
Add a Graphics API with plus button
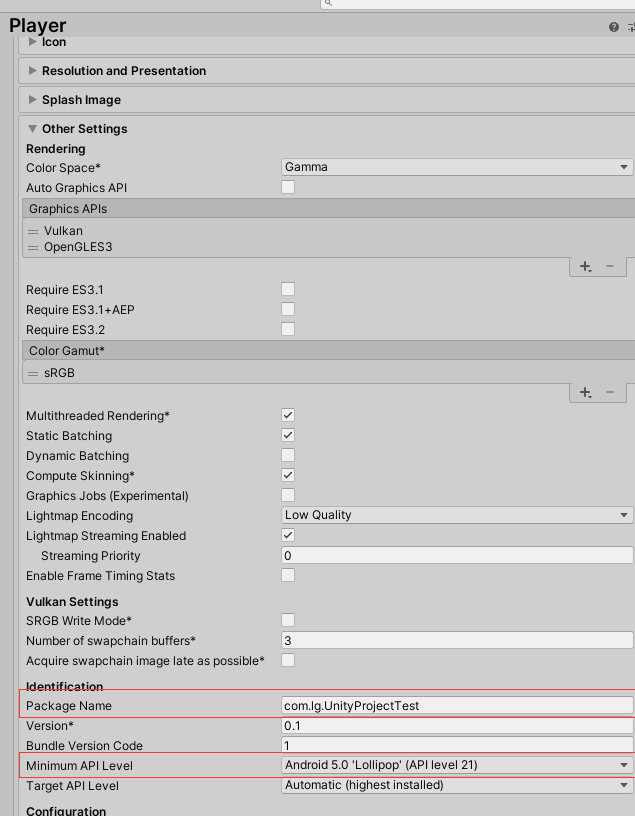[x=585, y=266]
